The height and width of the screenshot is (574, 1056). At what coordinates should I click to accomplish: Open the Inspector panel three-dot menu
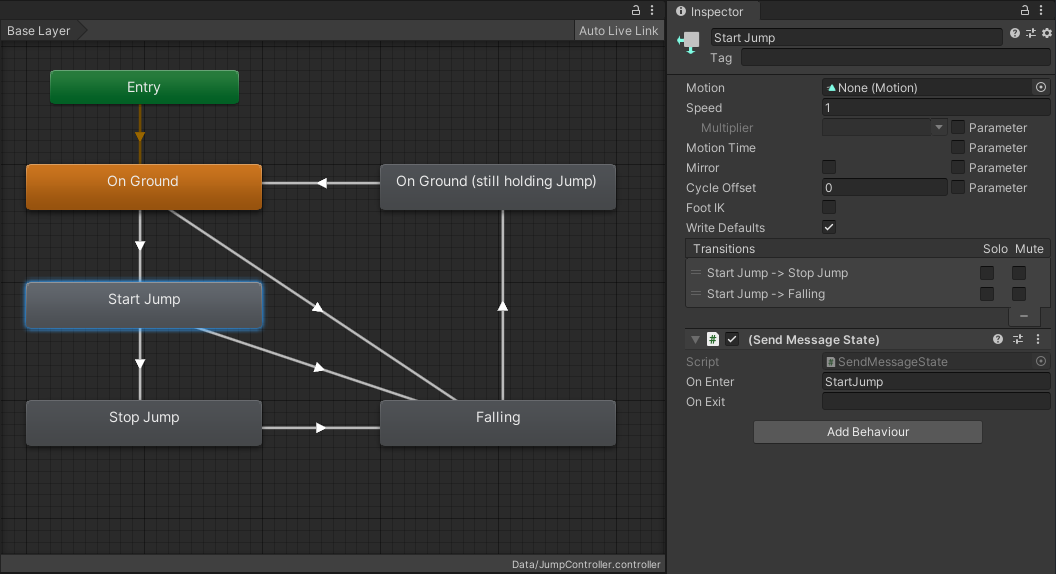1041,10
